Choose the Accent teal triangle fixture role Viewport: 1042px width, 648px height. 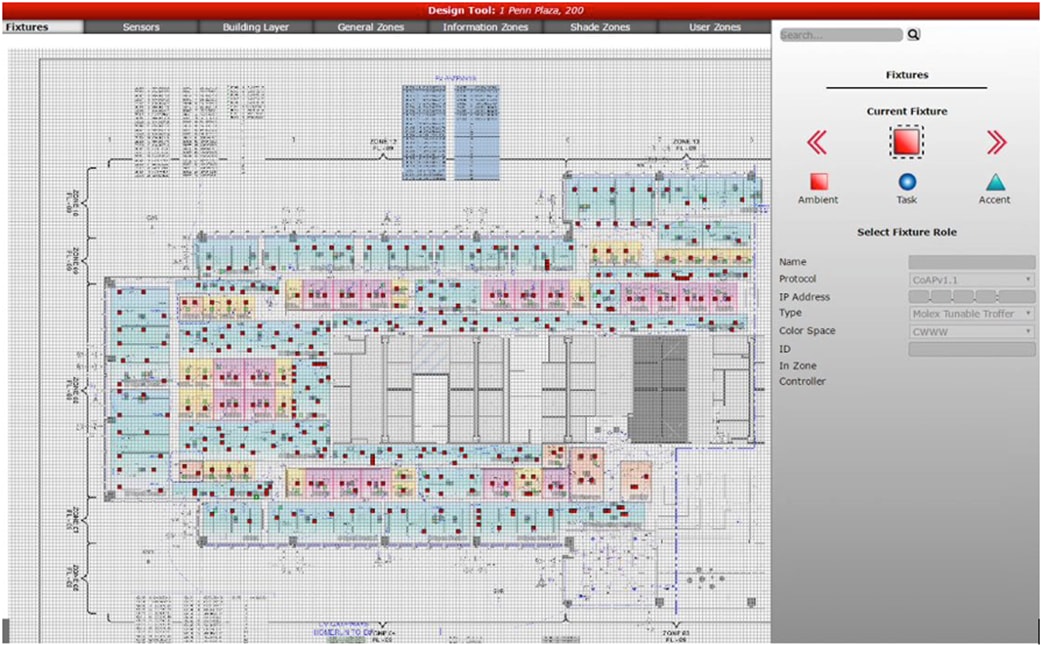[x=995, y=182]
